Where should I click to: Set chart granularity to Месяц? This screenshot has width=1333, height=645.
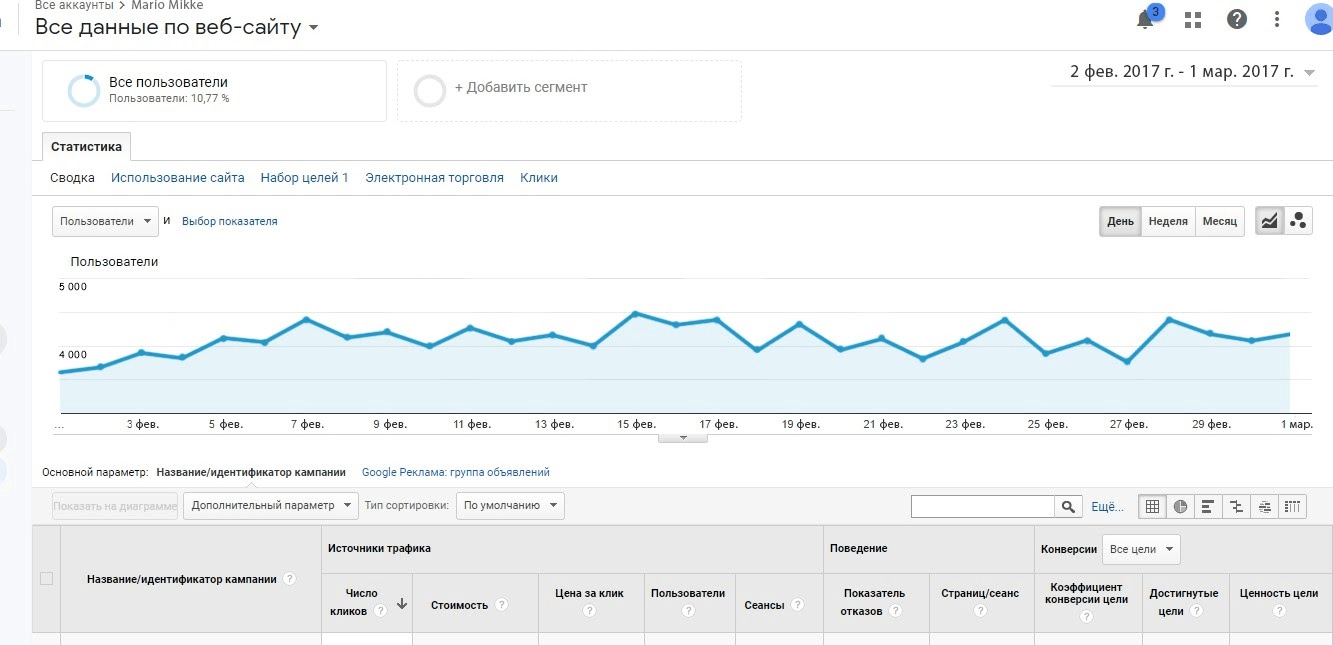click(1219, 221)
